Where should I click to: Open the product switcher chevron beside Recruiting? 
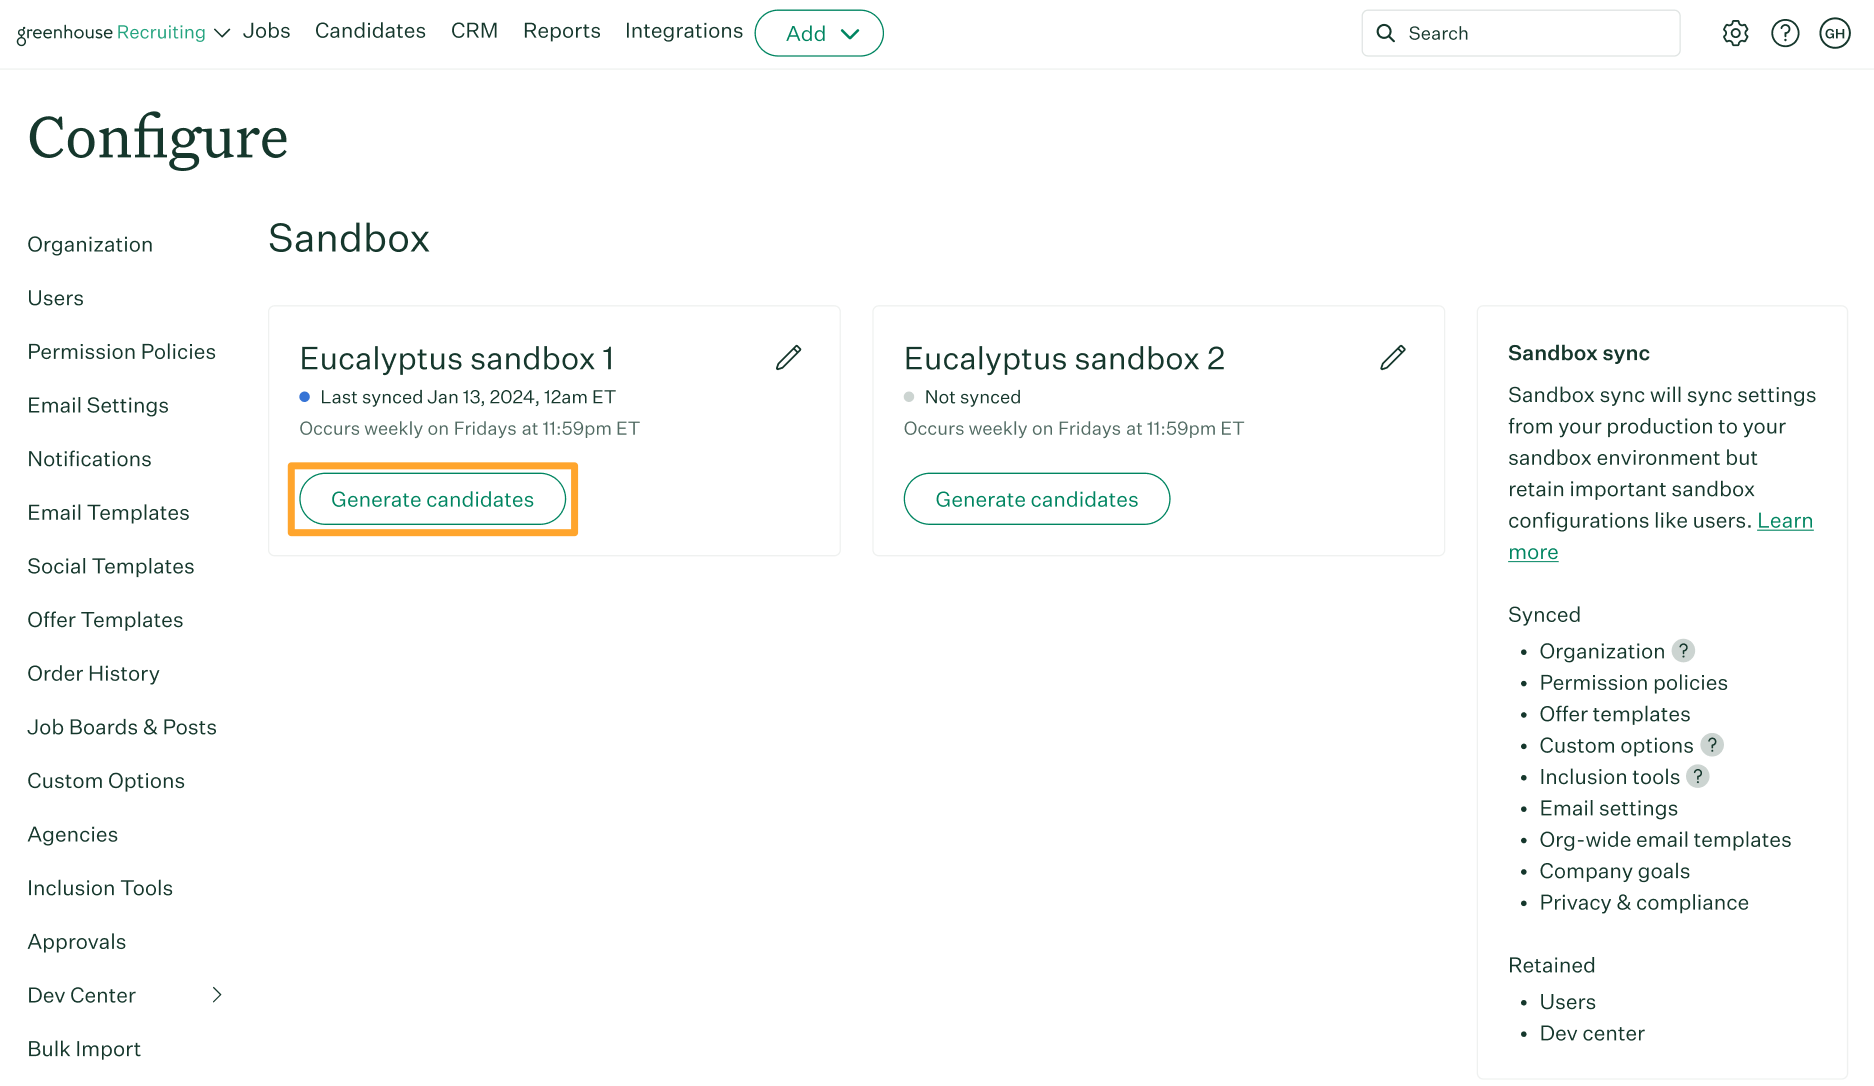tap(223, 33)
